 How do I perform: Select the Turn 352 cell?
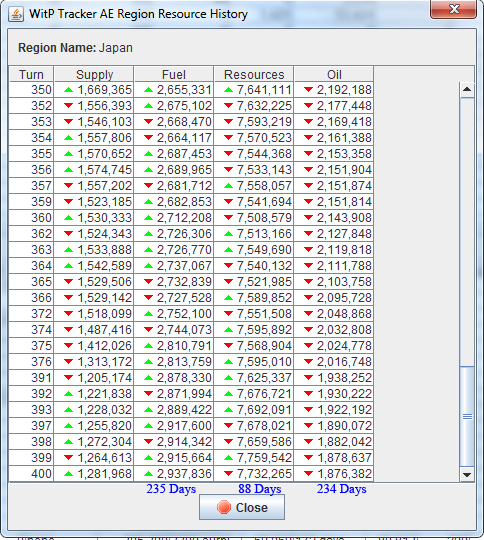[x=31, y=106]
